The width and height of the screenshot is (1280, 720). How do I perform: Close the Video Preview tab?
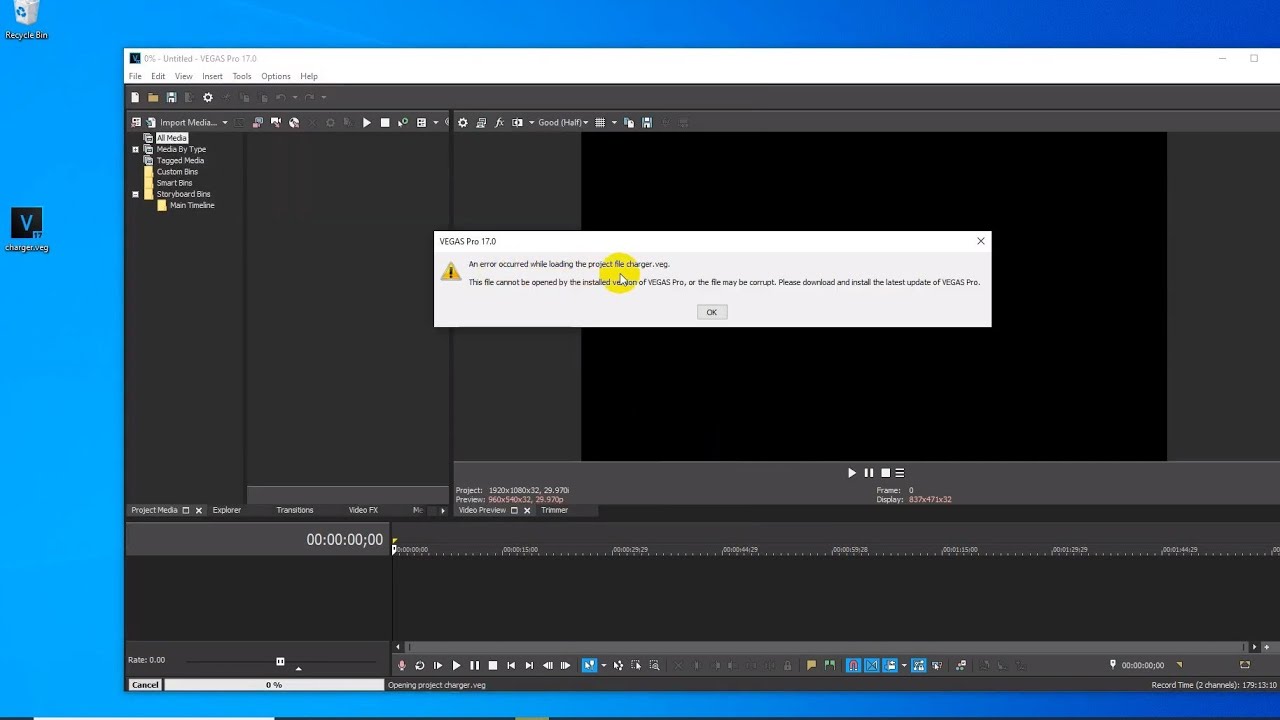point(527,510)
